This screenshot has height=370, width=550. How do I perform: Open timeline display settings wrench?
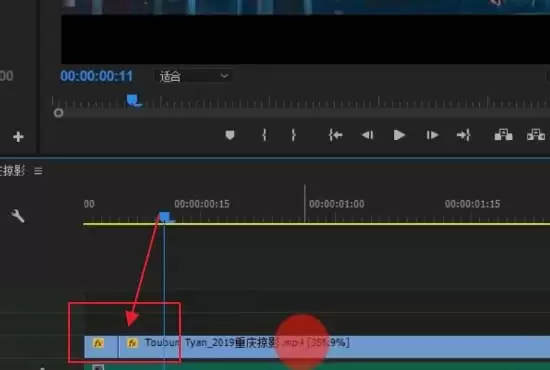click(x=18, y=216)
